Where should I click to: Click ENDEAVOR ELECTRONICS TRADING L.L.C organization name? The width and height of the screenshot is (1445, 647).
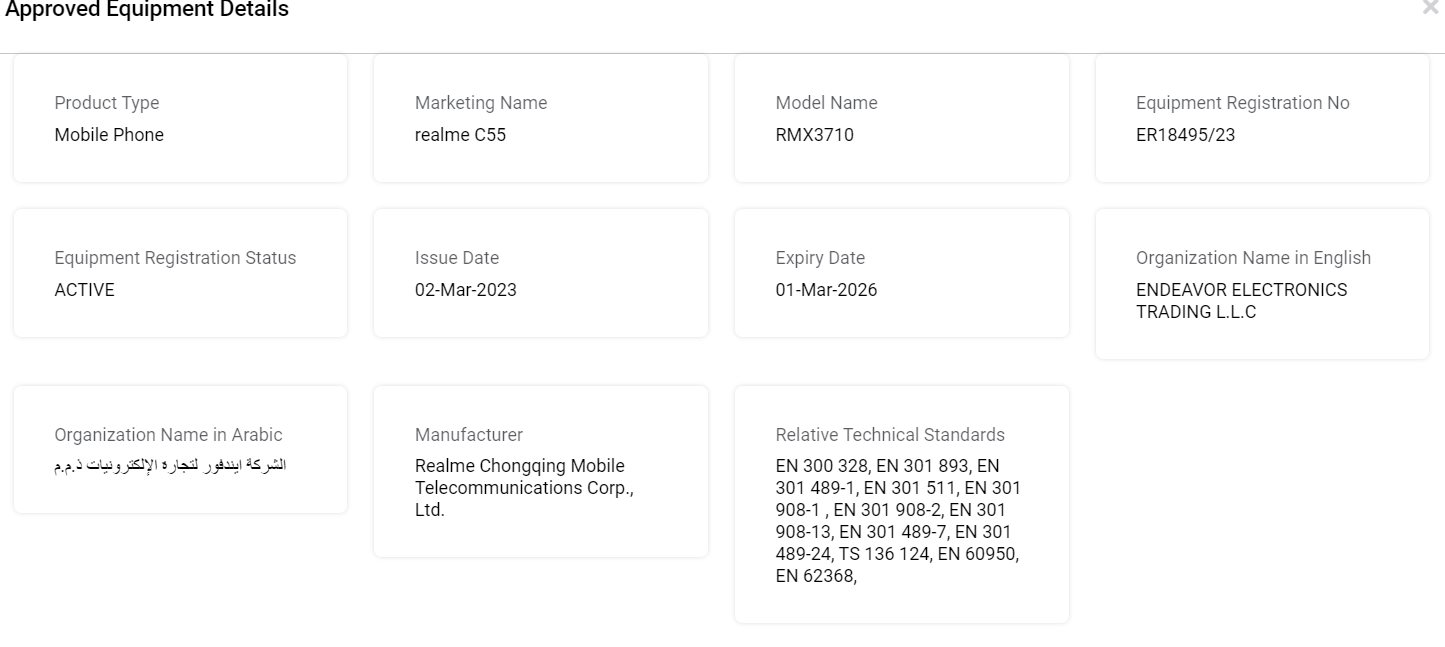(1242, 301)
